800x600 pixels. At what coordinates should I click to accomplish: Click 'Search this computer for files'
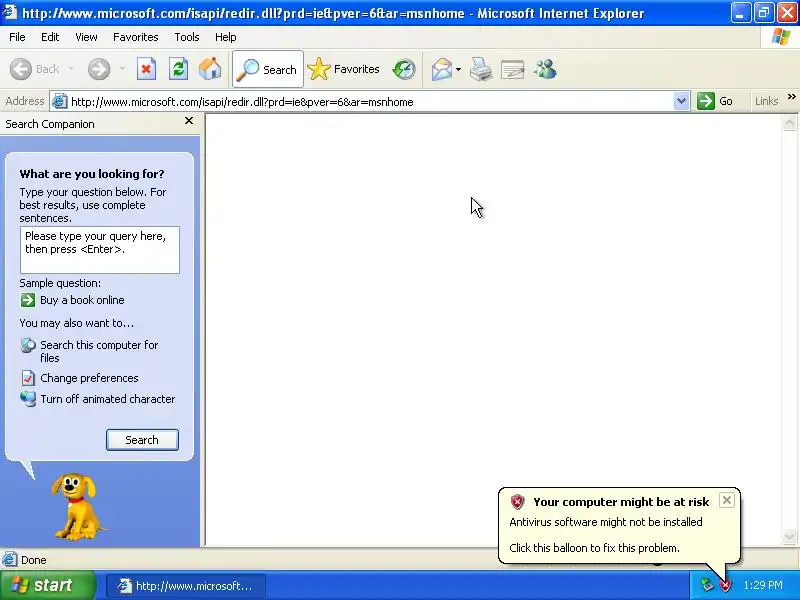(99, 352)
